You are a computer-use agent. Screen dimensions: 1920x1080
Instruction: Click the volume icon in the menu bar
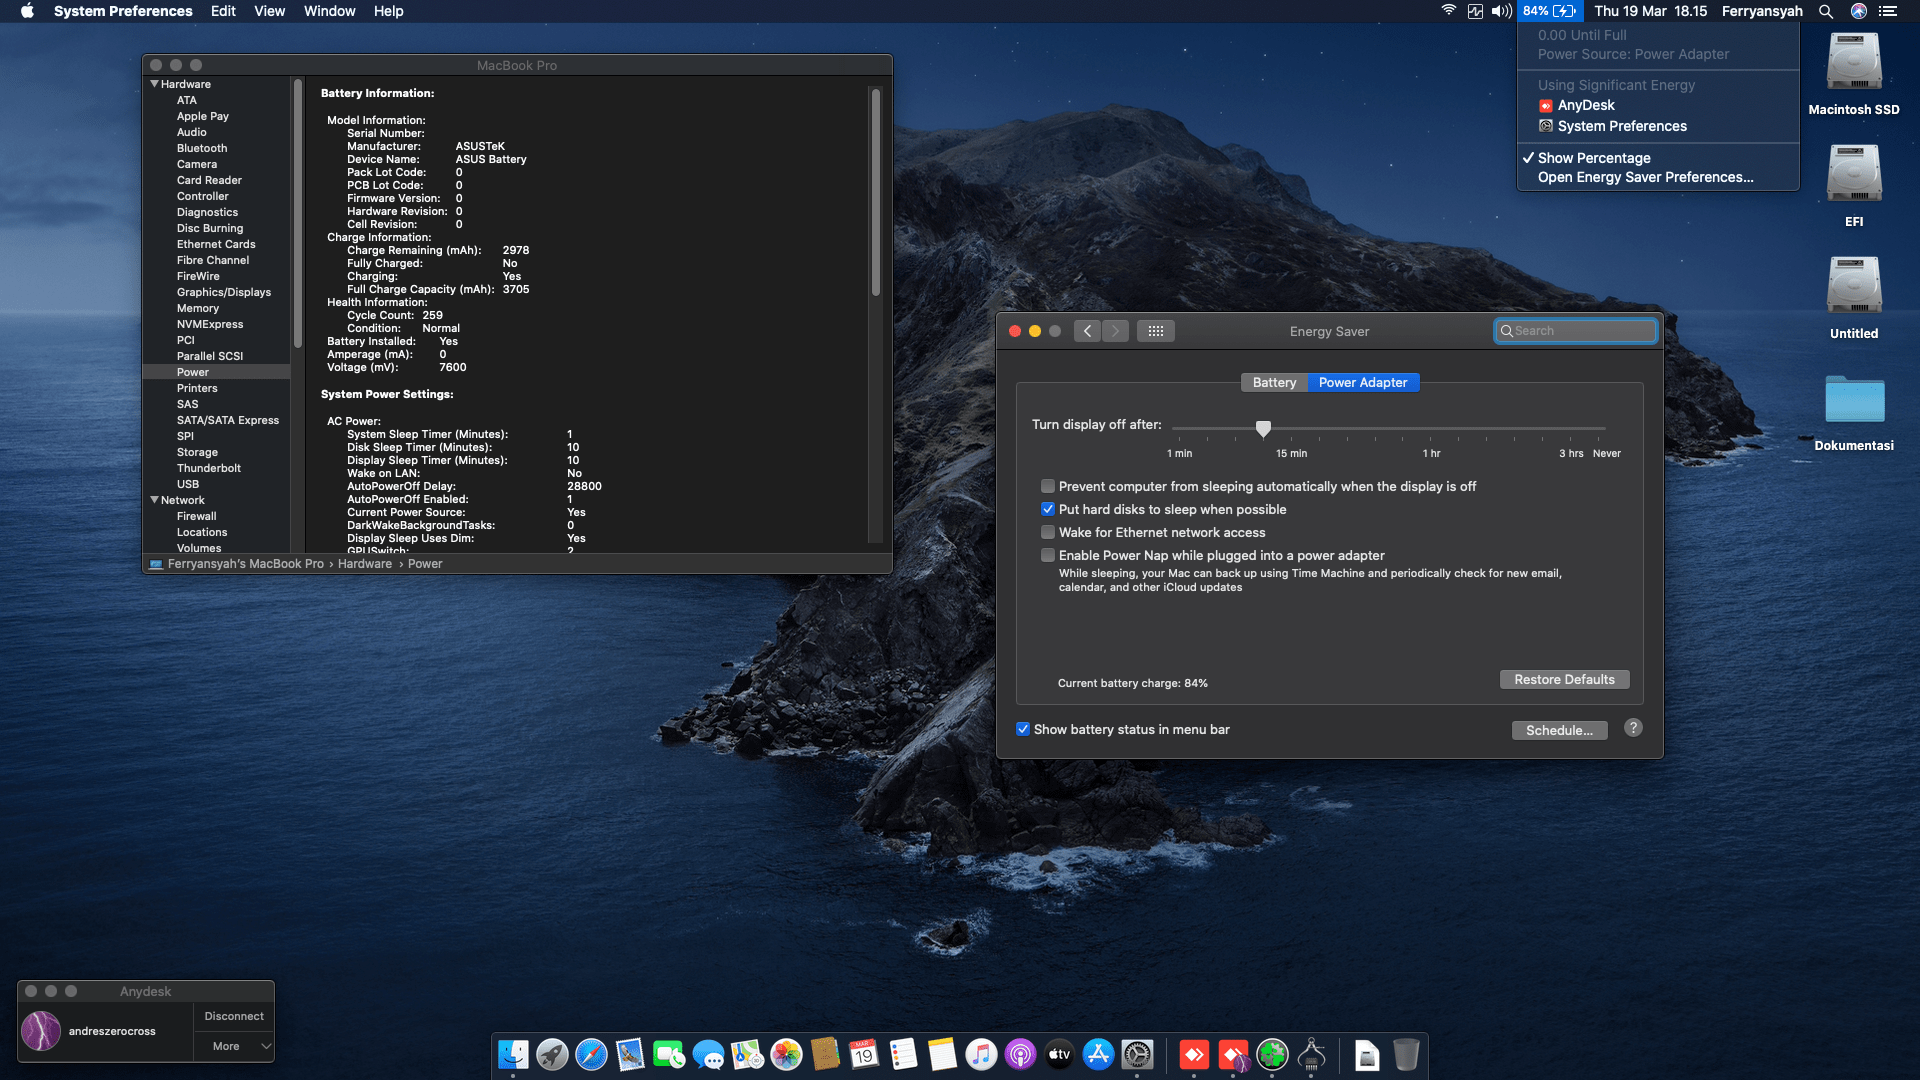point(1501,11)
